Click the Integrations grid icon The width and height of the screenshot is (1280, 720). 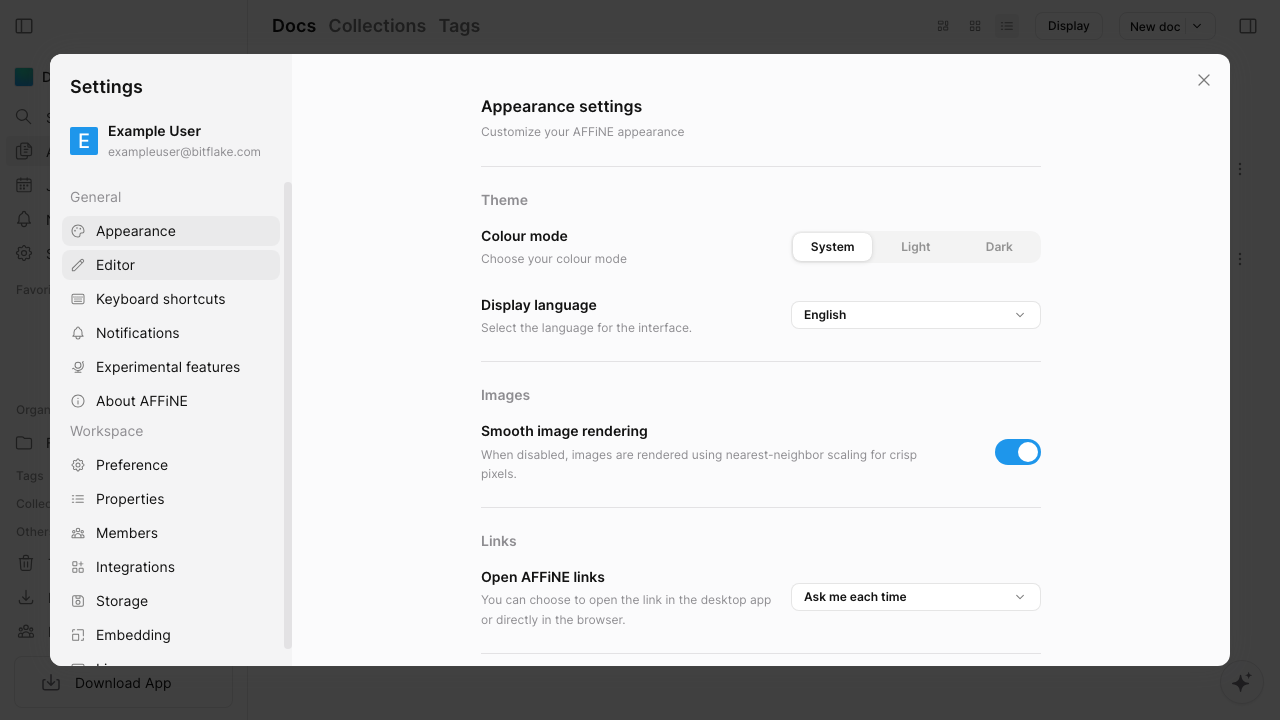click(78, 567)
